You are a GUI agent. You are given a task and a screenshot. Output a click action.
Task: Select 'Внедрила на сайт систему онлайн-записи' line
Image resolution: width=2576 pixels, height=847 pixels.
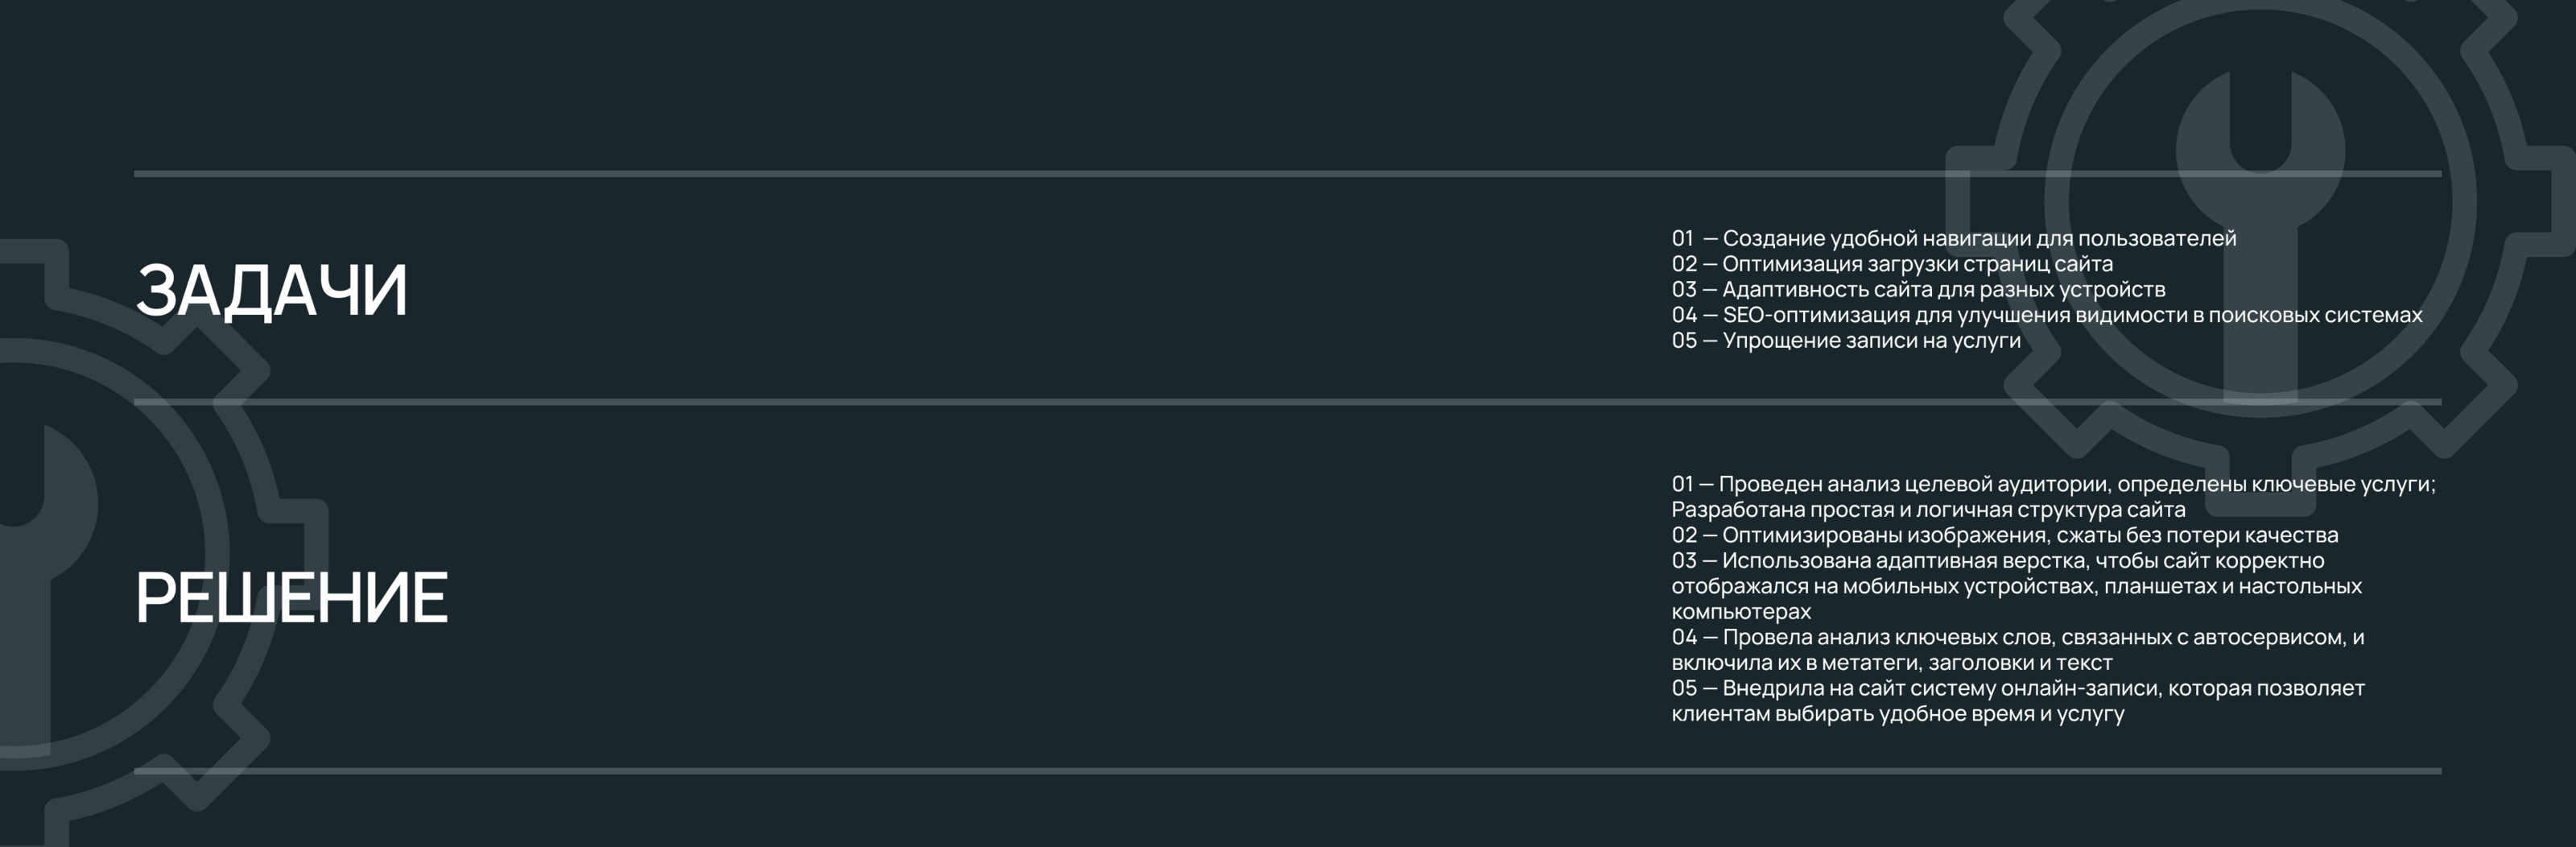coord(2017,688)
